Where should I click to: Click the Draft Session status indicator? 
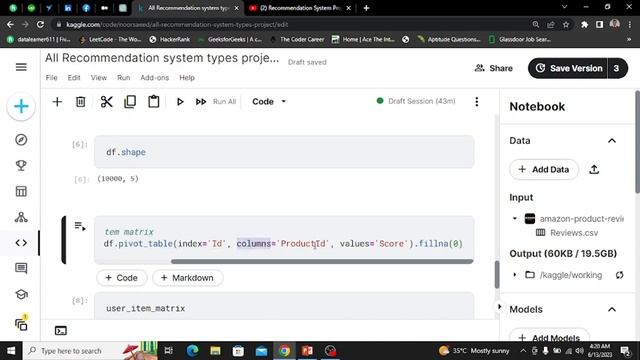point(416,101)
